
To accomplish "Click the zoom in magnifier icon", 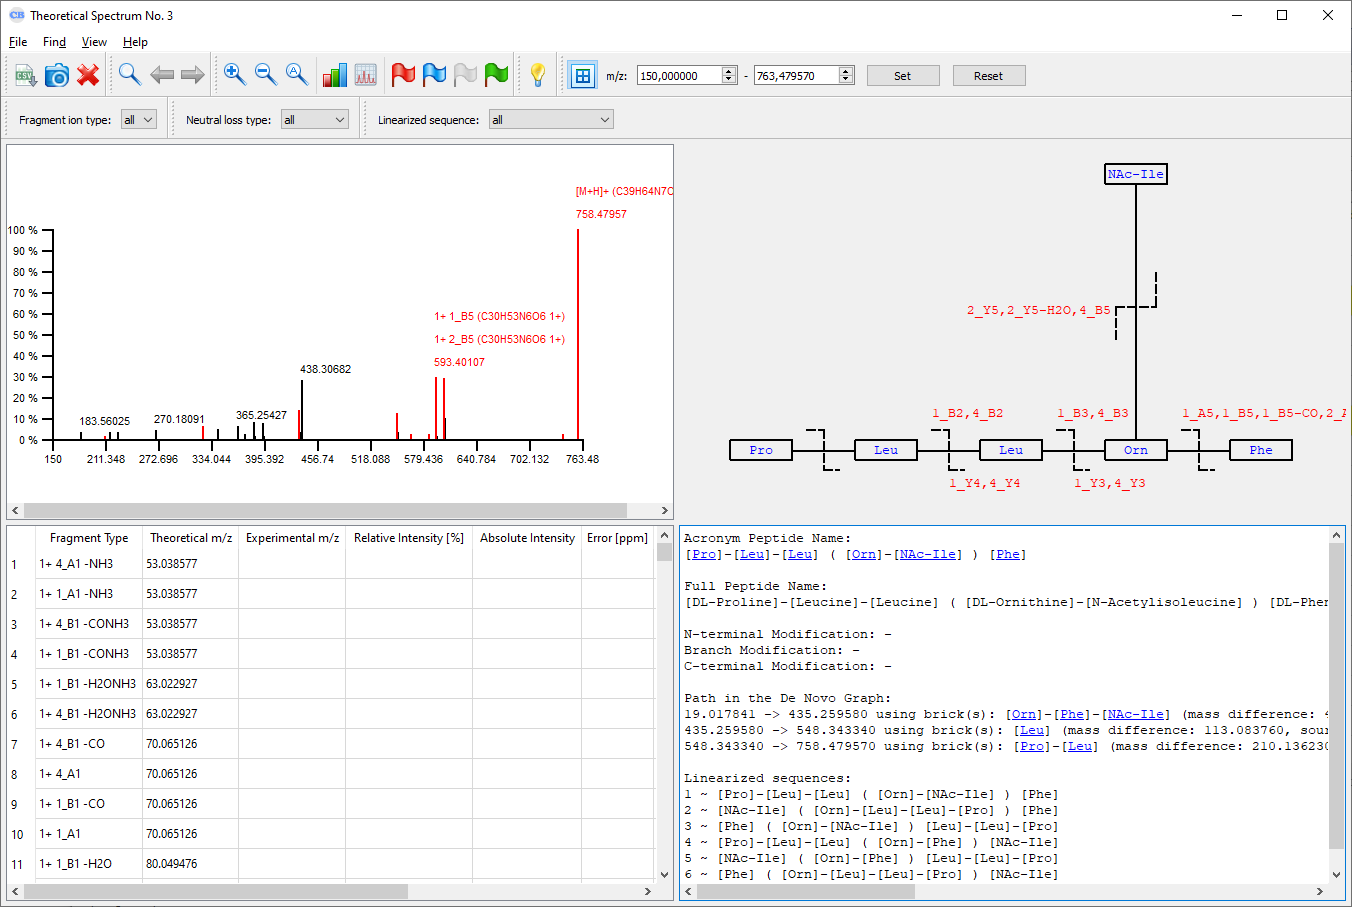I will (x=234, y=75).
